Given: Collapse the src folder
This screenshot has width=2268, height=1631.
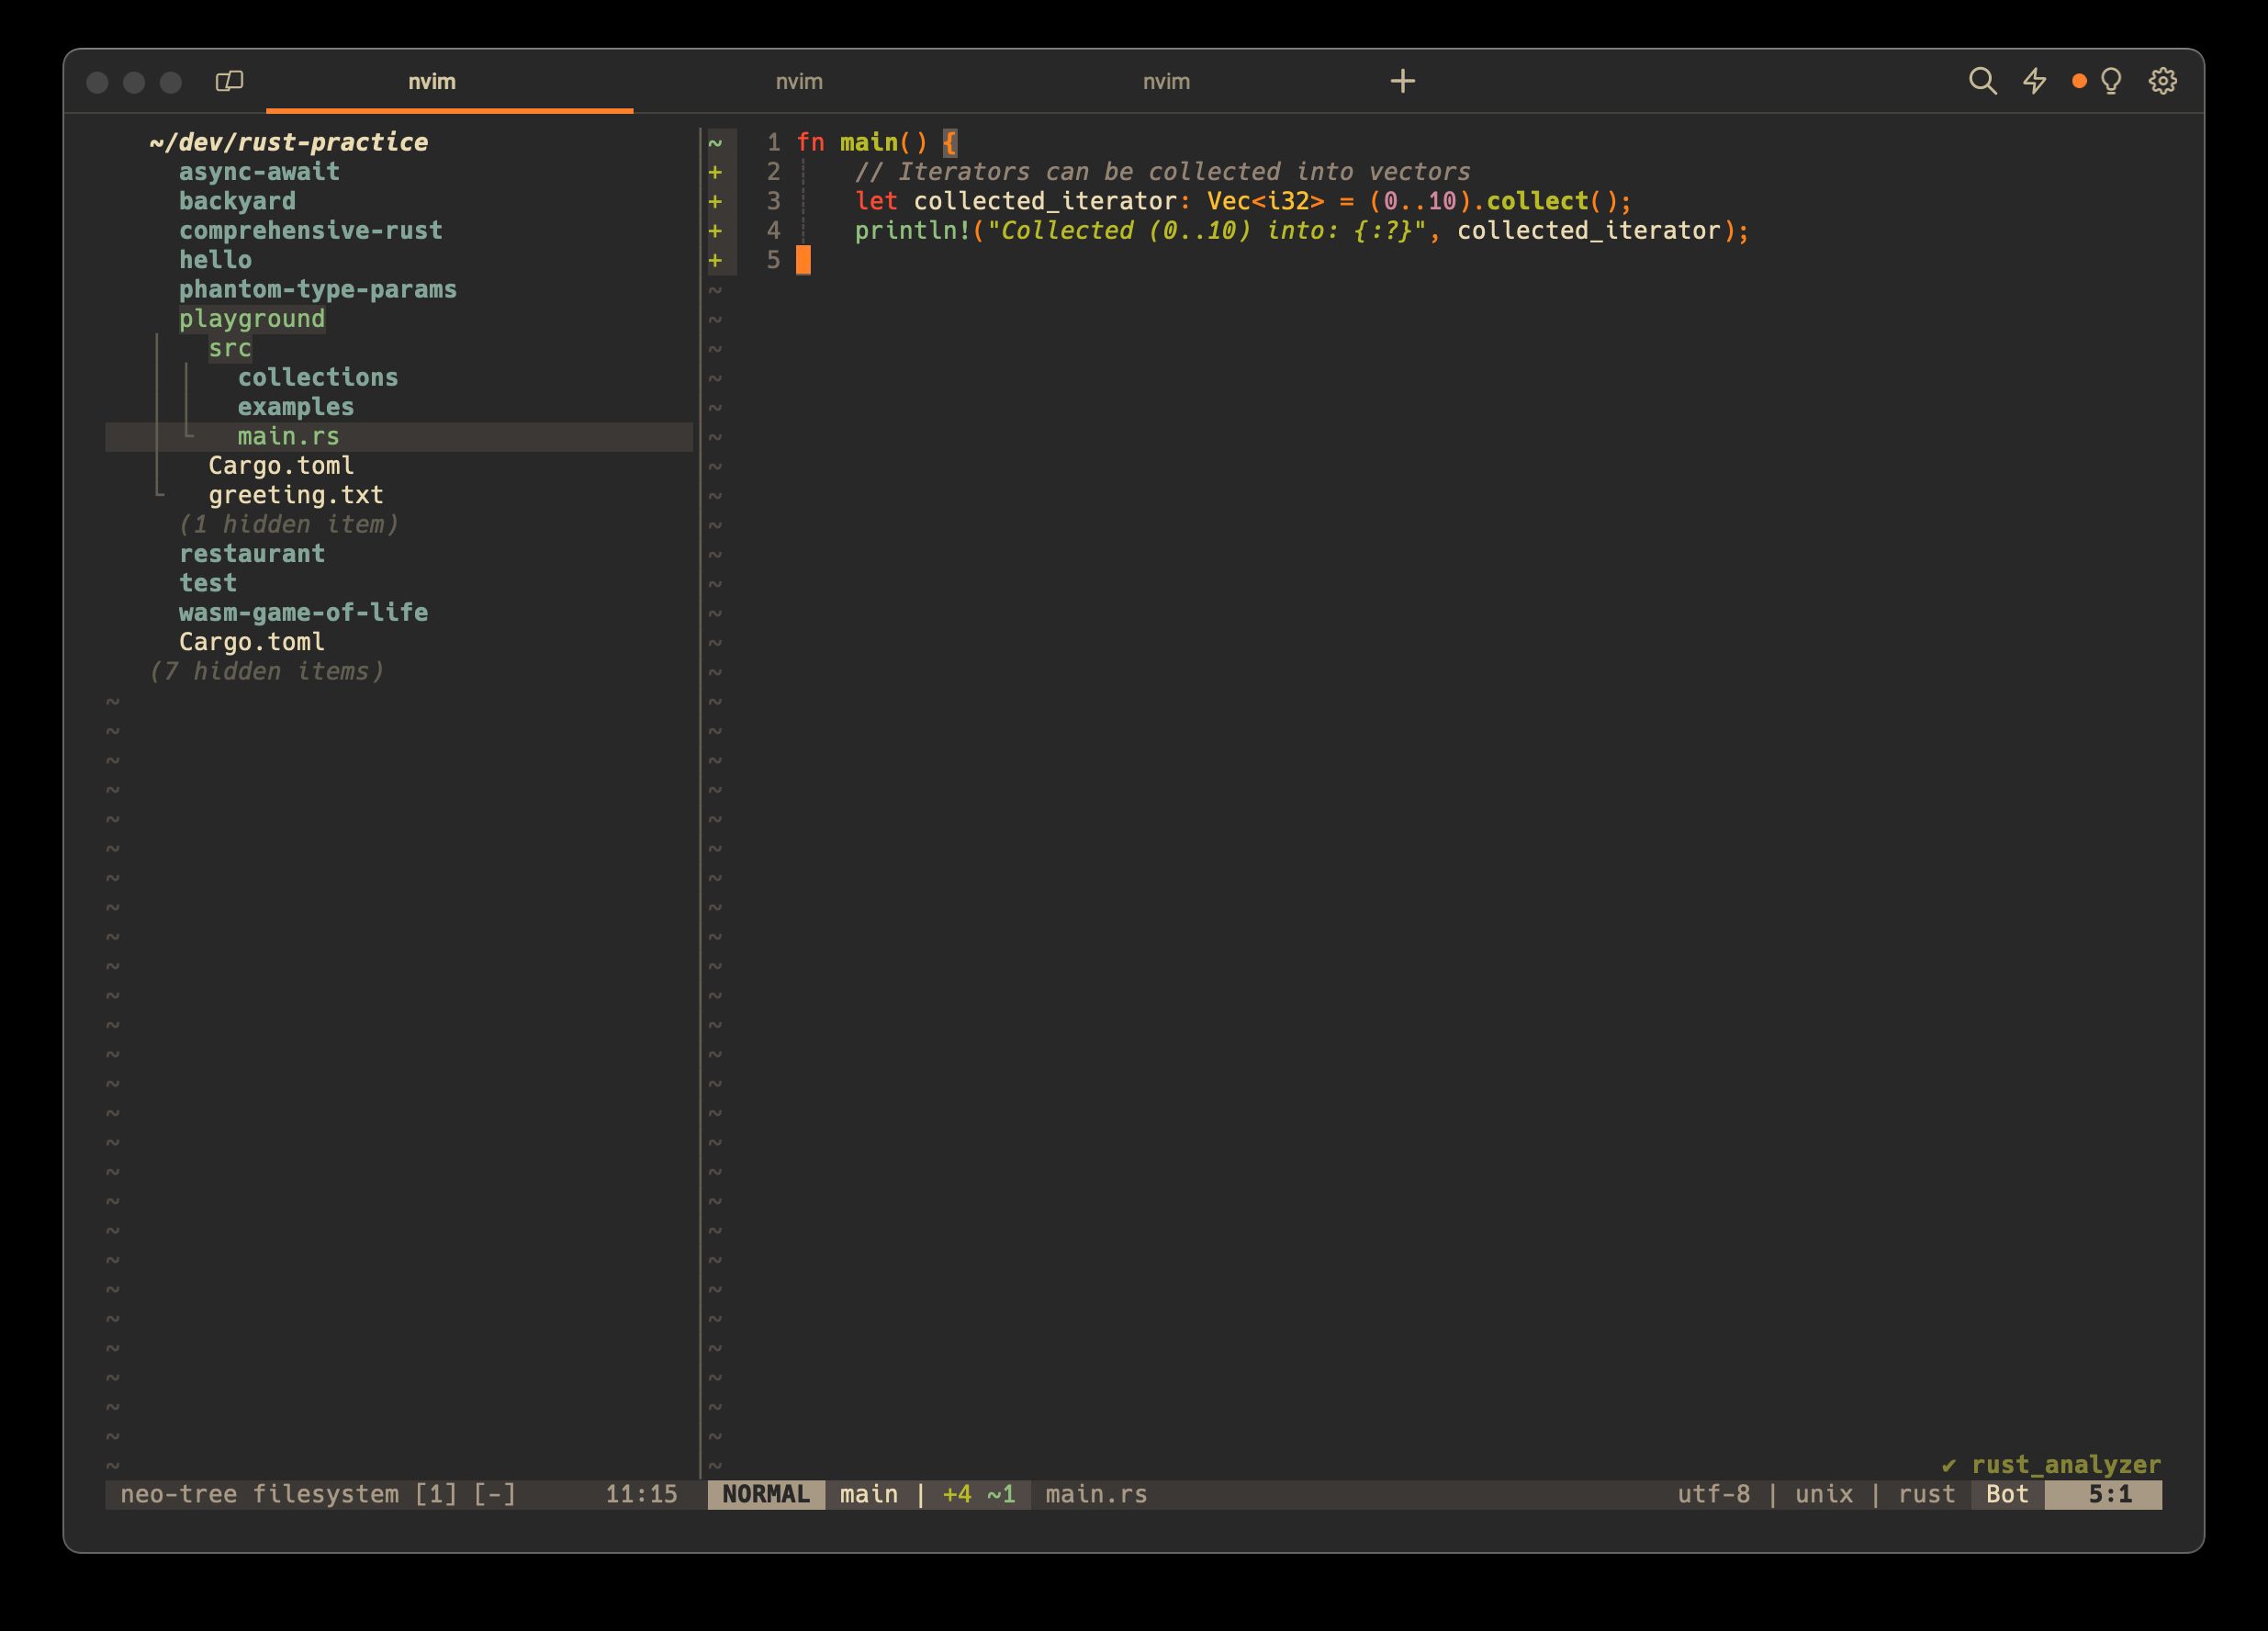Looking at the screenshot, I should click(230, 348).
